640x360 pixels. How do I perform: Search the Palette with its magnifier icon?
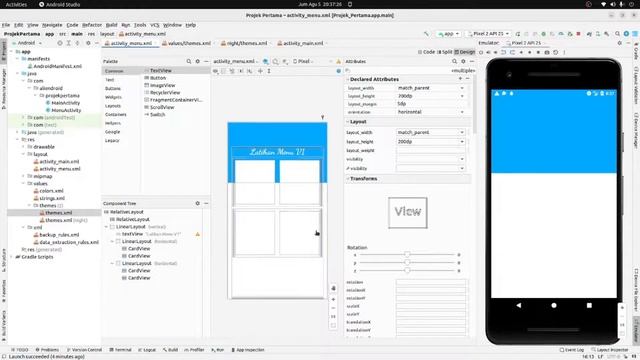coord(189,61)
